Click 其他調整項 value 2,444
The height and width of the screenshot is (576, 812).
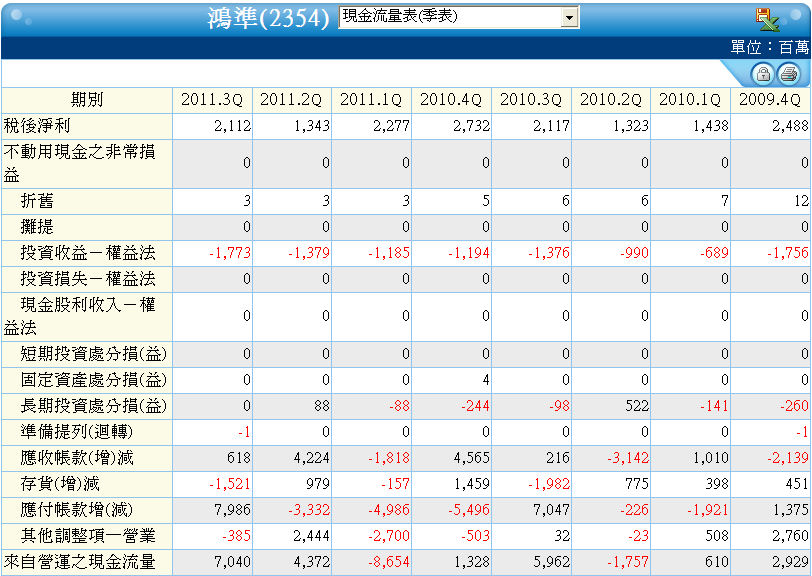311,536
